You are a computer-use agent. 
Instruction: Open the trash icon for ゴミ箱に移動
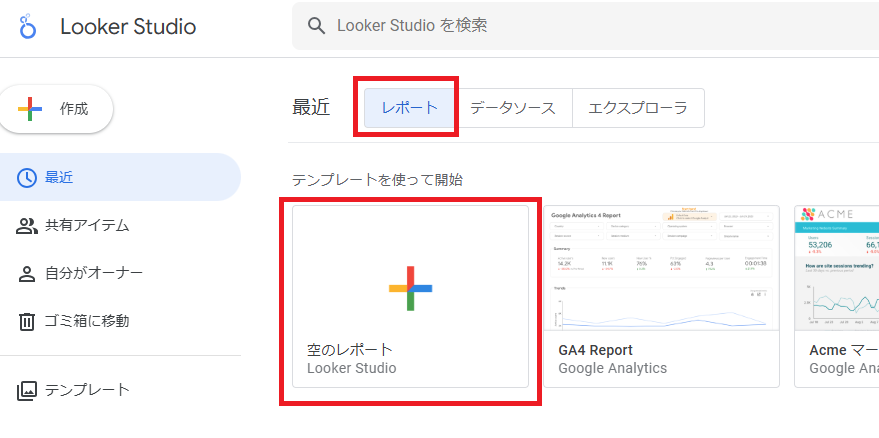[27, 321]
